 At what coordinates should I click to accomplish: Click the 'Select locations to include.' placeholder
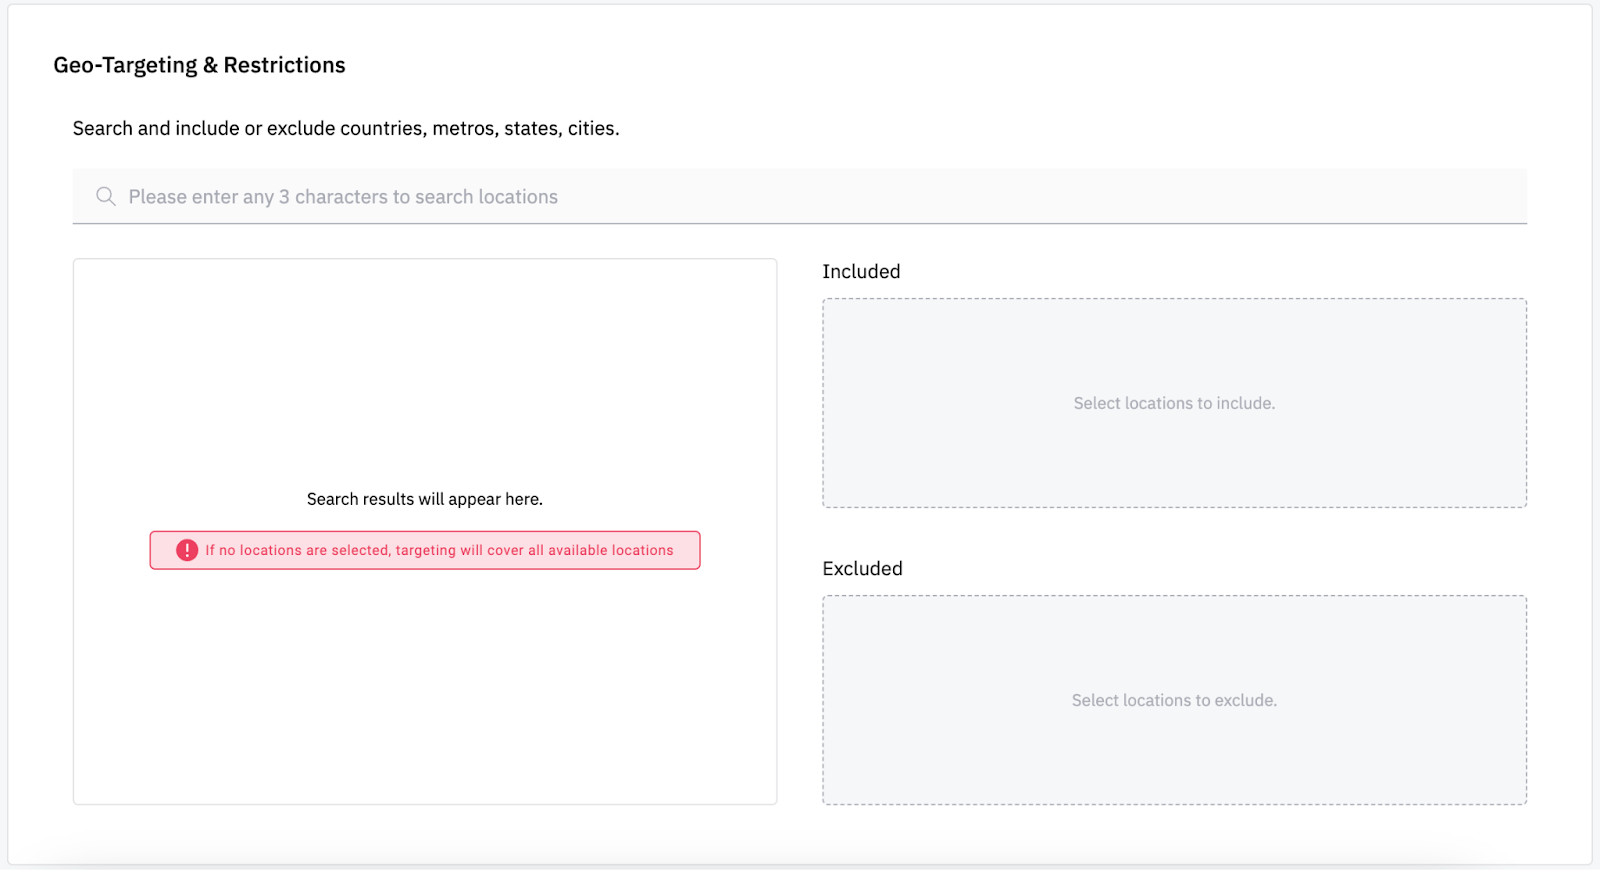pyautogui.click(x=1174, y=403)
